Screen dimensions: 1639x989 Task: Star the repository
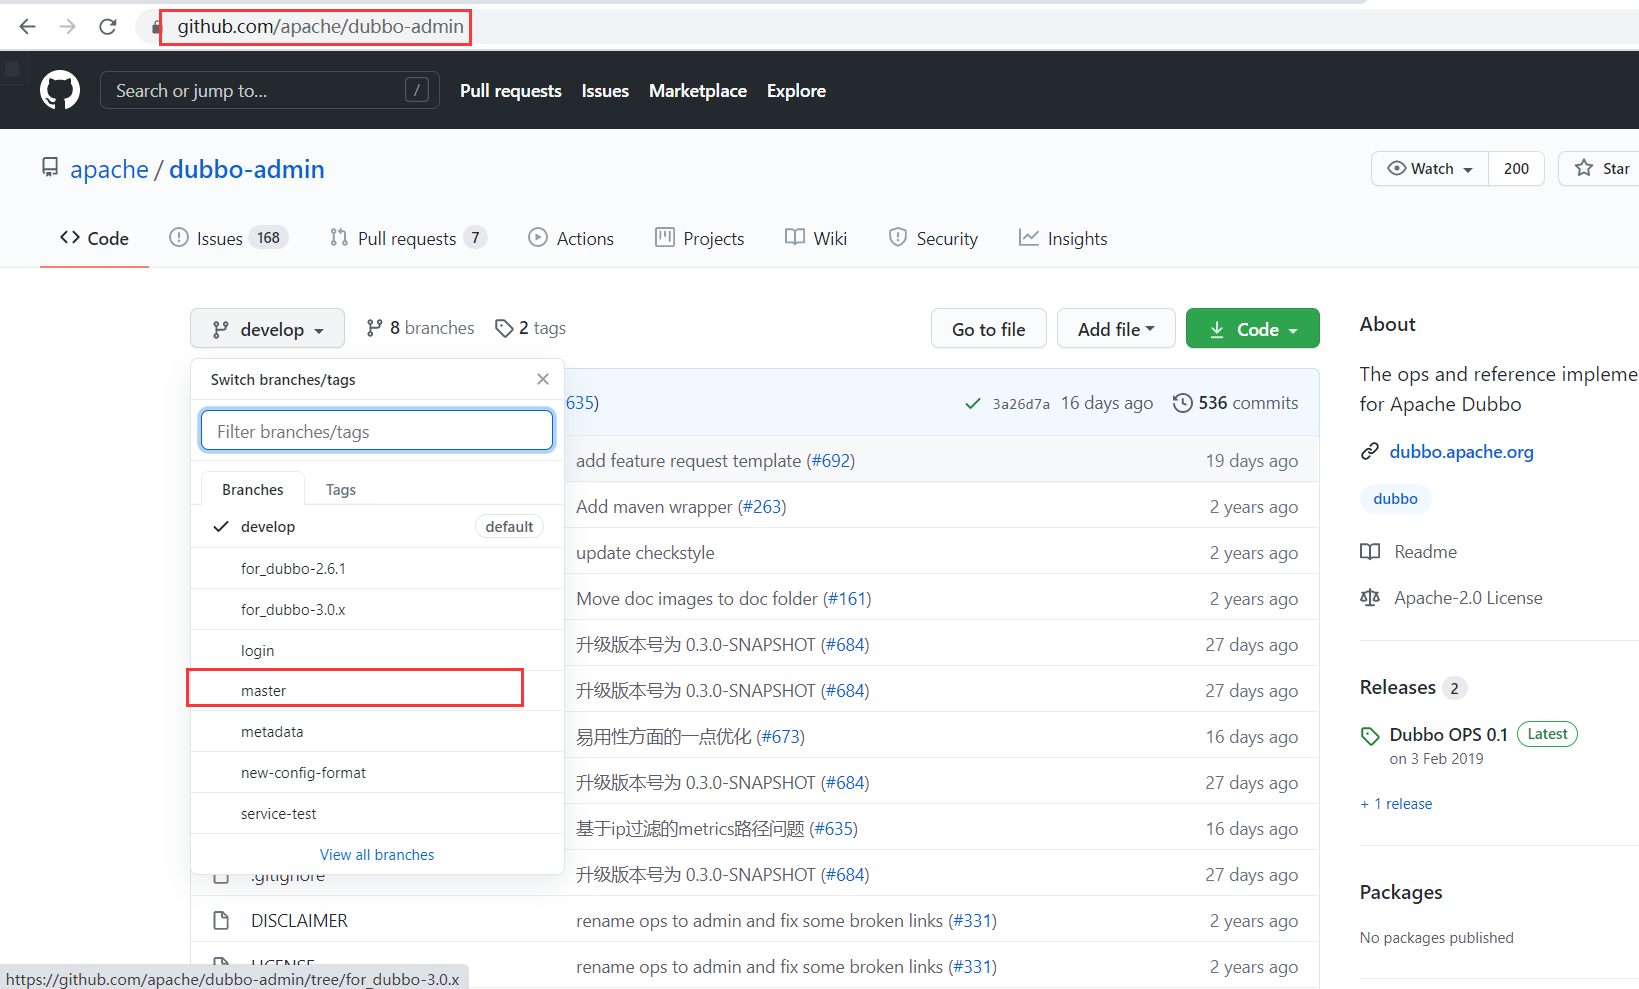(x=1602, y=169)
